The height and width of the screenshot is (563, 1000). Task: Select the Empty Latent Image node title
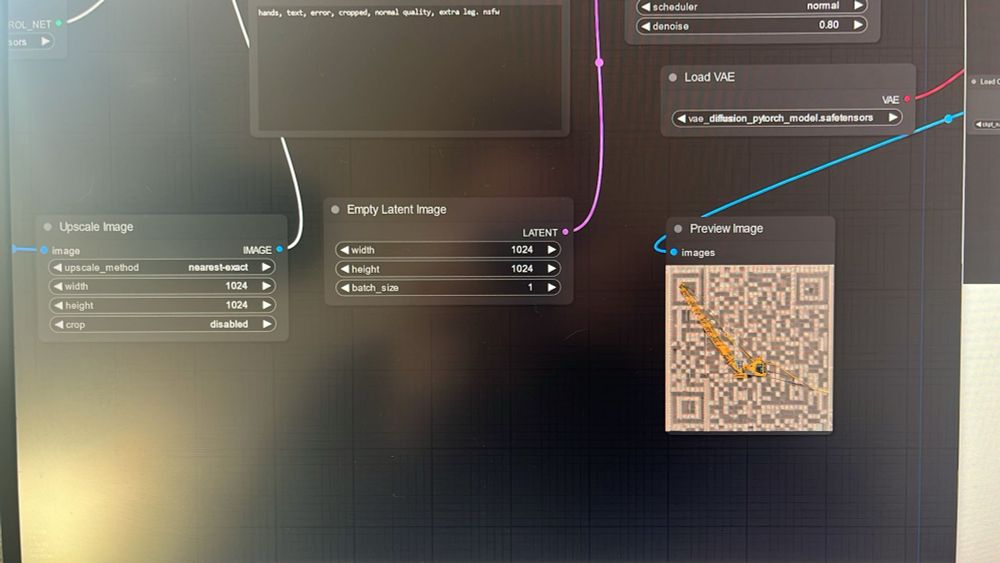point(396,209)
